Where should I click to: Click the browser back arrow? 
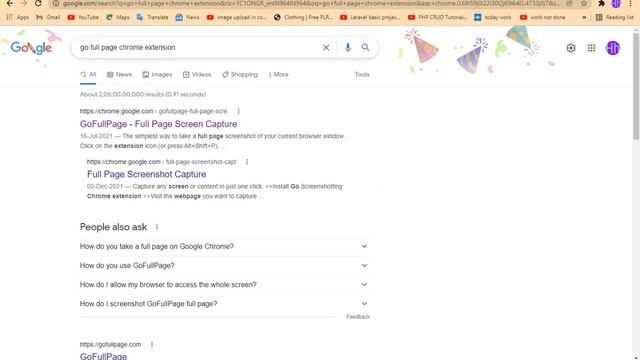pos(9,3)
